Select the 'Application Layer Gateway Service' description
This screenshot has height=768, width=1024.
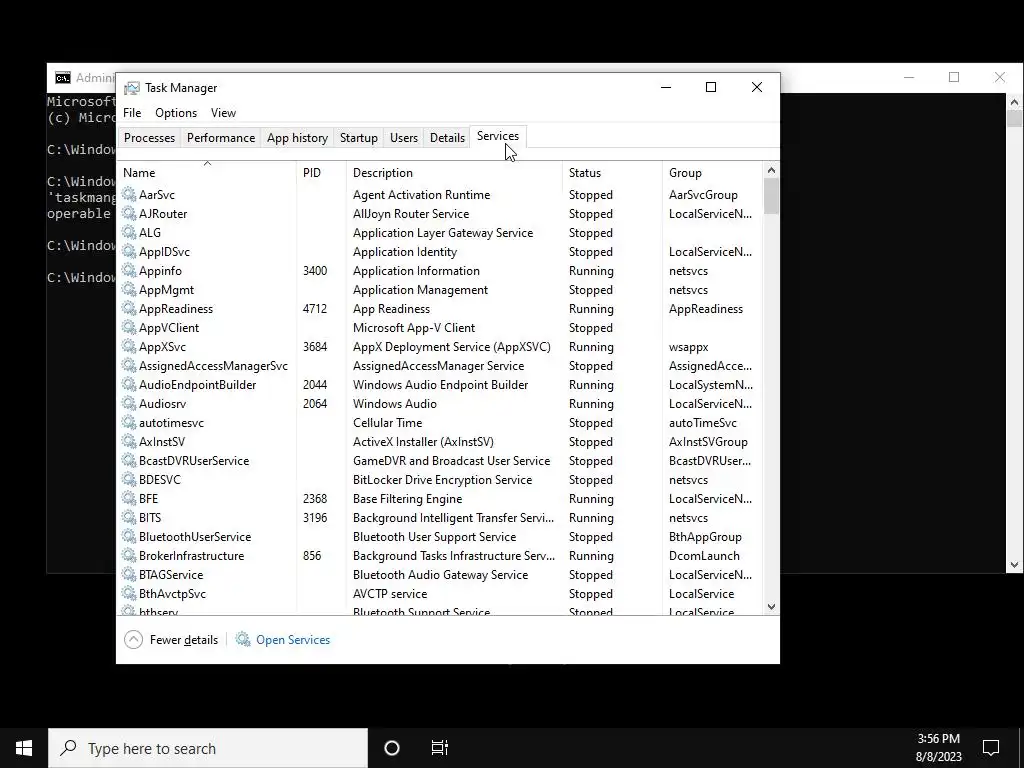pos(443,232)
